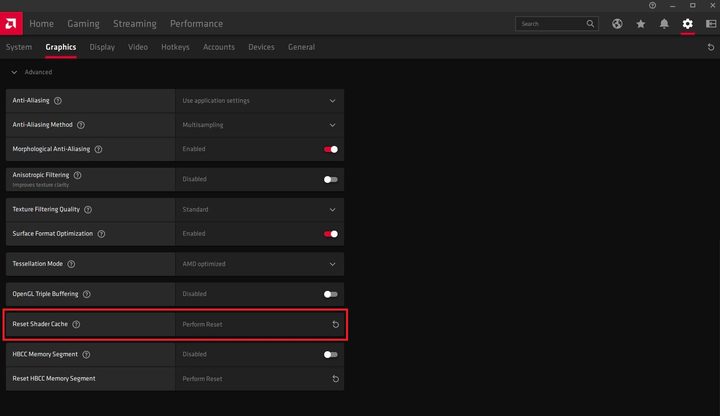
Task: Switch to System settings tab
Action: click(19, 47)
